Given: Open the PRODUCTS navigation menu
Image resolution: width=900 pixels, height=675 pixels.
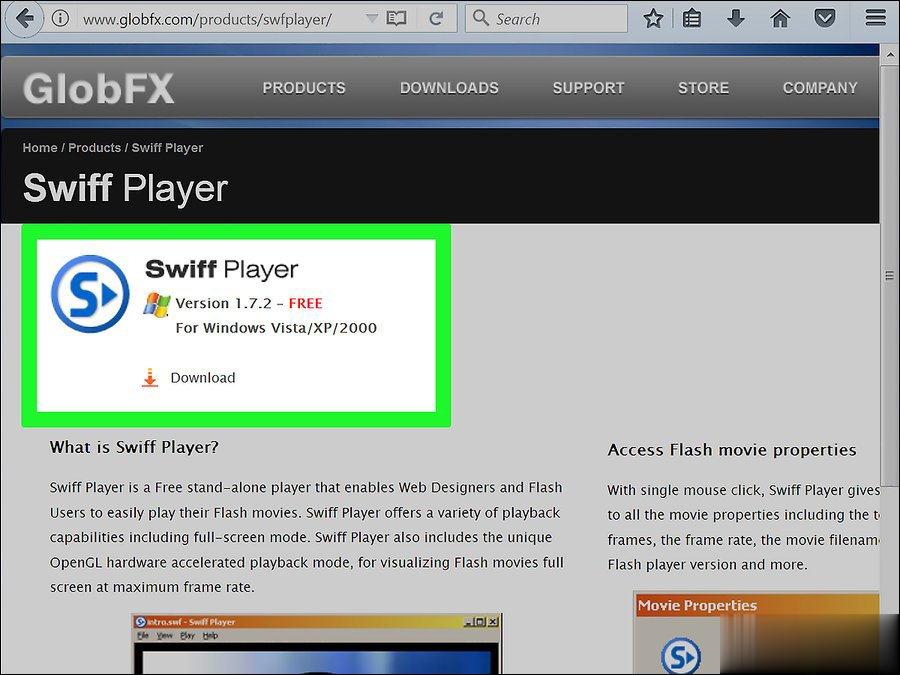Looking at the screenshot, I should point(304,88).
